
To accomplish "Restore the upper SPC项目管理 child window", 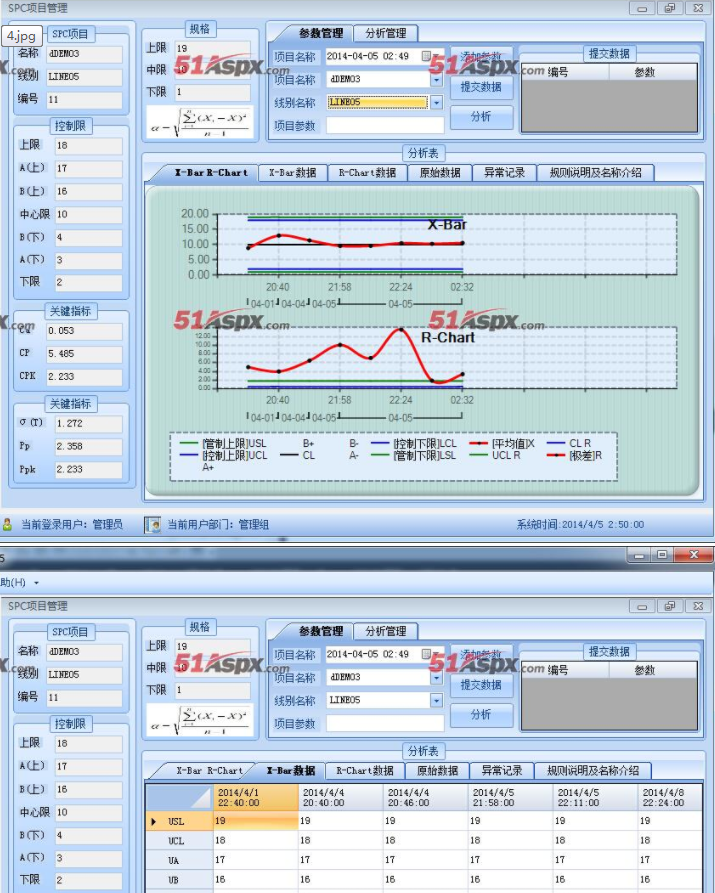I will (x=670, y=8).
